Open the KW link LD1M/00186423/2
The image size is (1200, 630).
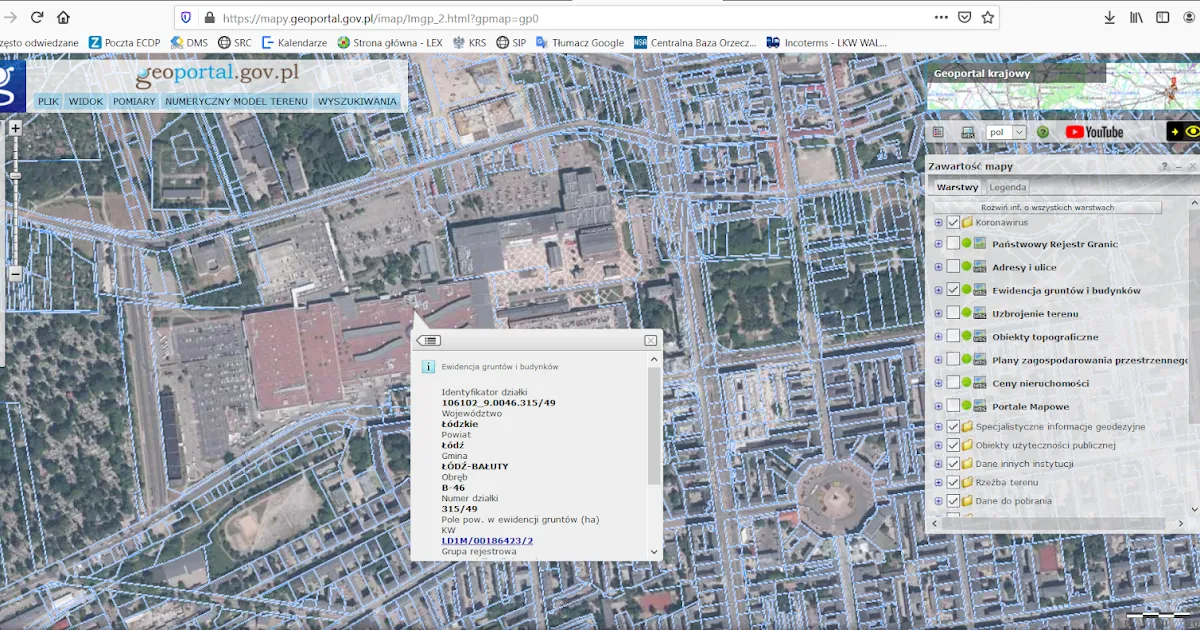[x=487, y=540]
